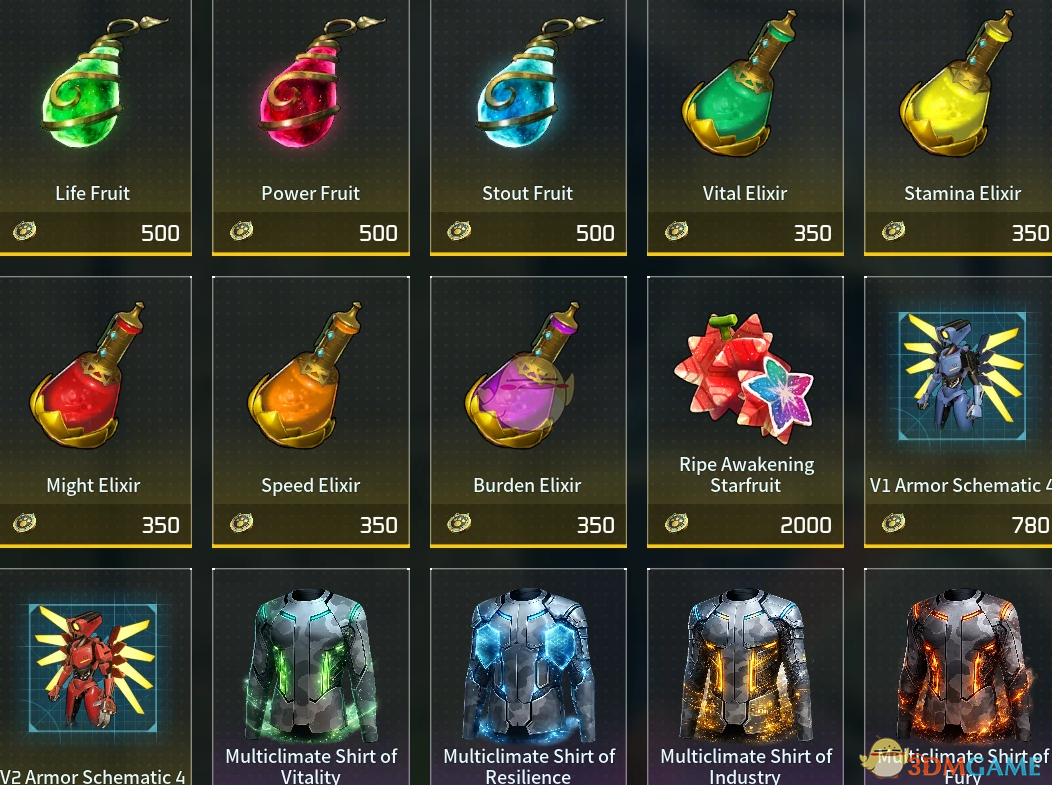1052x785 pixels.
Task: Click the orange Speed Elixir bottle
Action: click(x=306, y=376)
